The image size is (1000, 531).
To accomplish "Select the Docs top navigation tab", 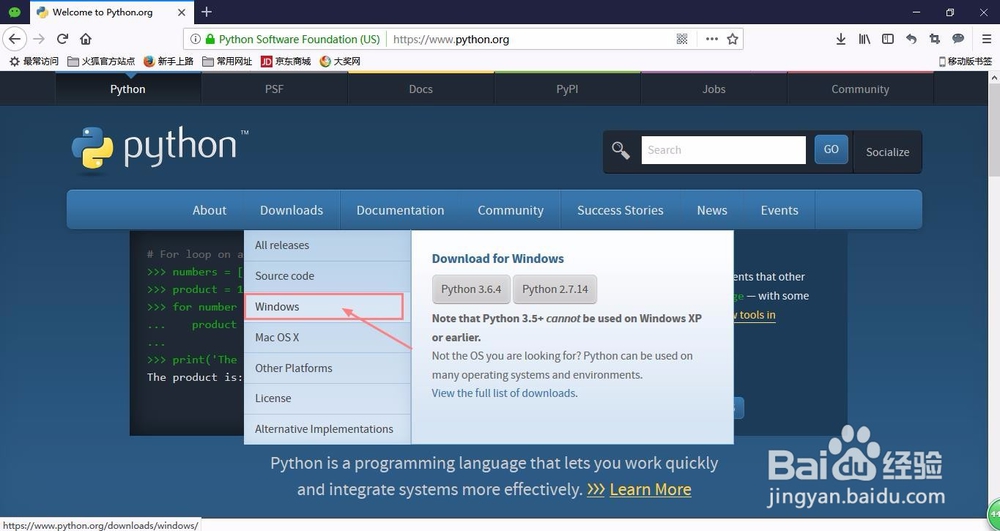I will point(421,89).
